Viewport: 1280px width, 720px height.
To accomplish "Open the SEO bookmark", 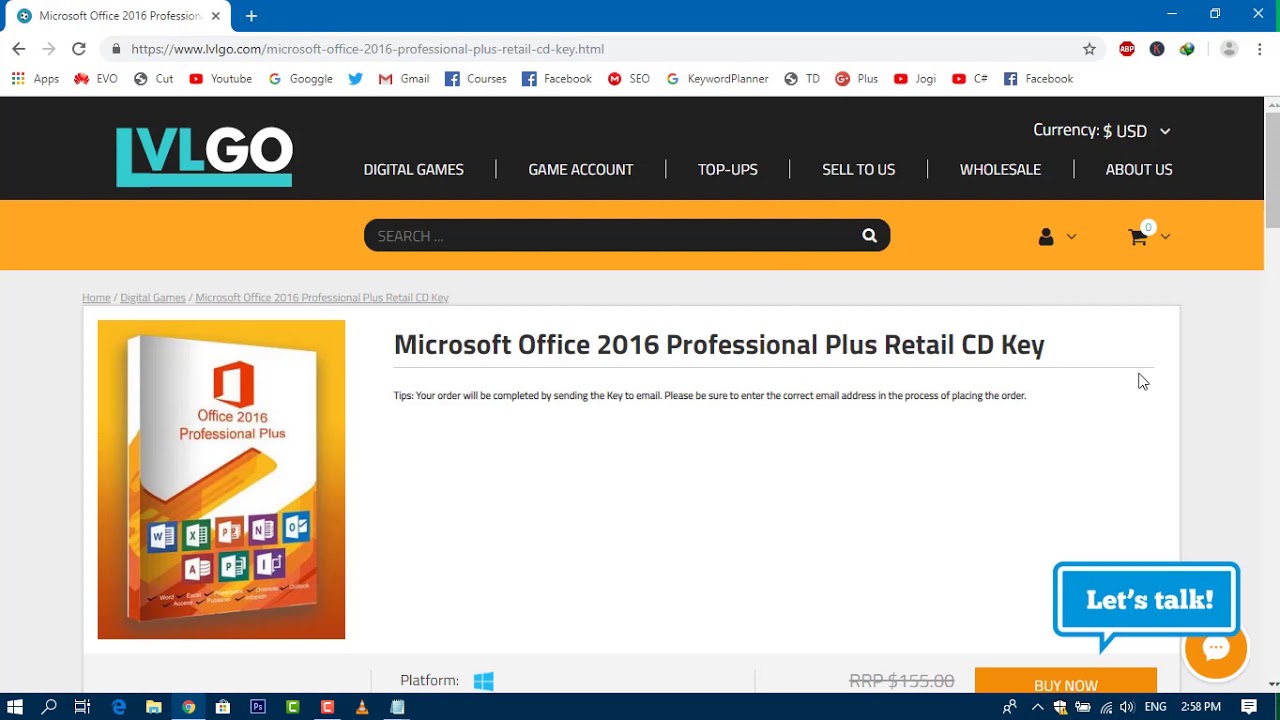I will pos(629,79).
